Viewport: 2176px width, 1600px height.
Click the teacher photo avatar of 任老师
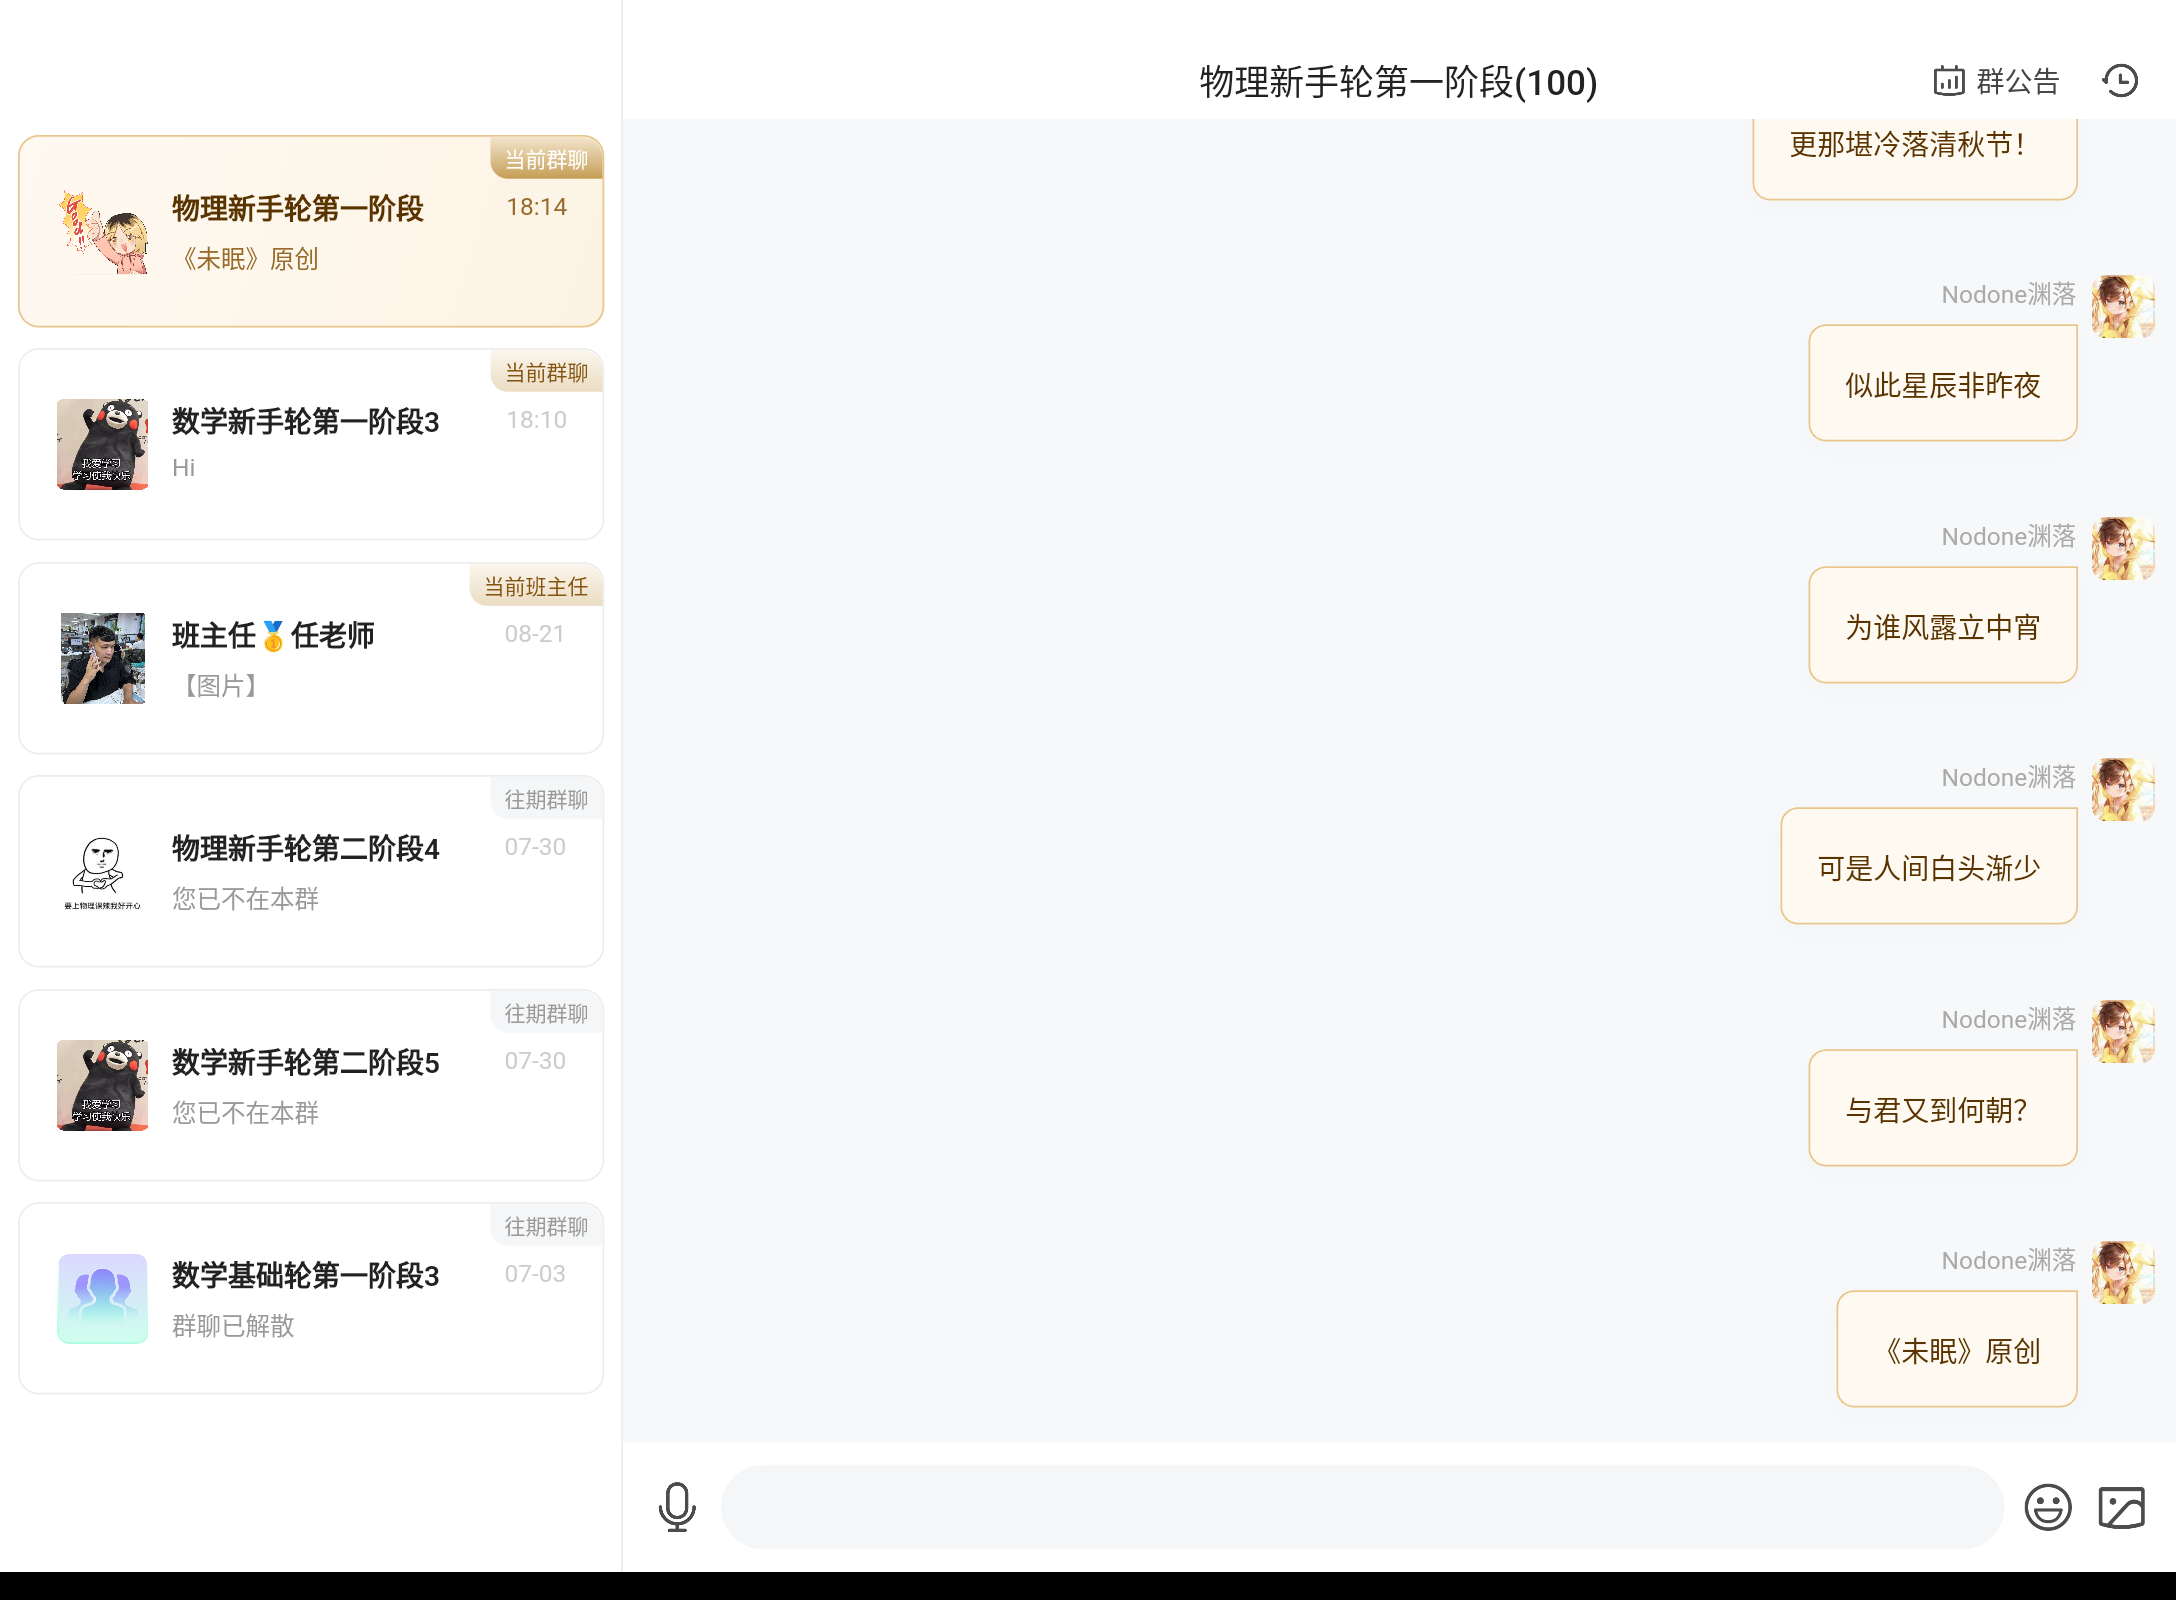point(103,658)
